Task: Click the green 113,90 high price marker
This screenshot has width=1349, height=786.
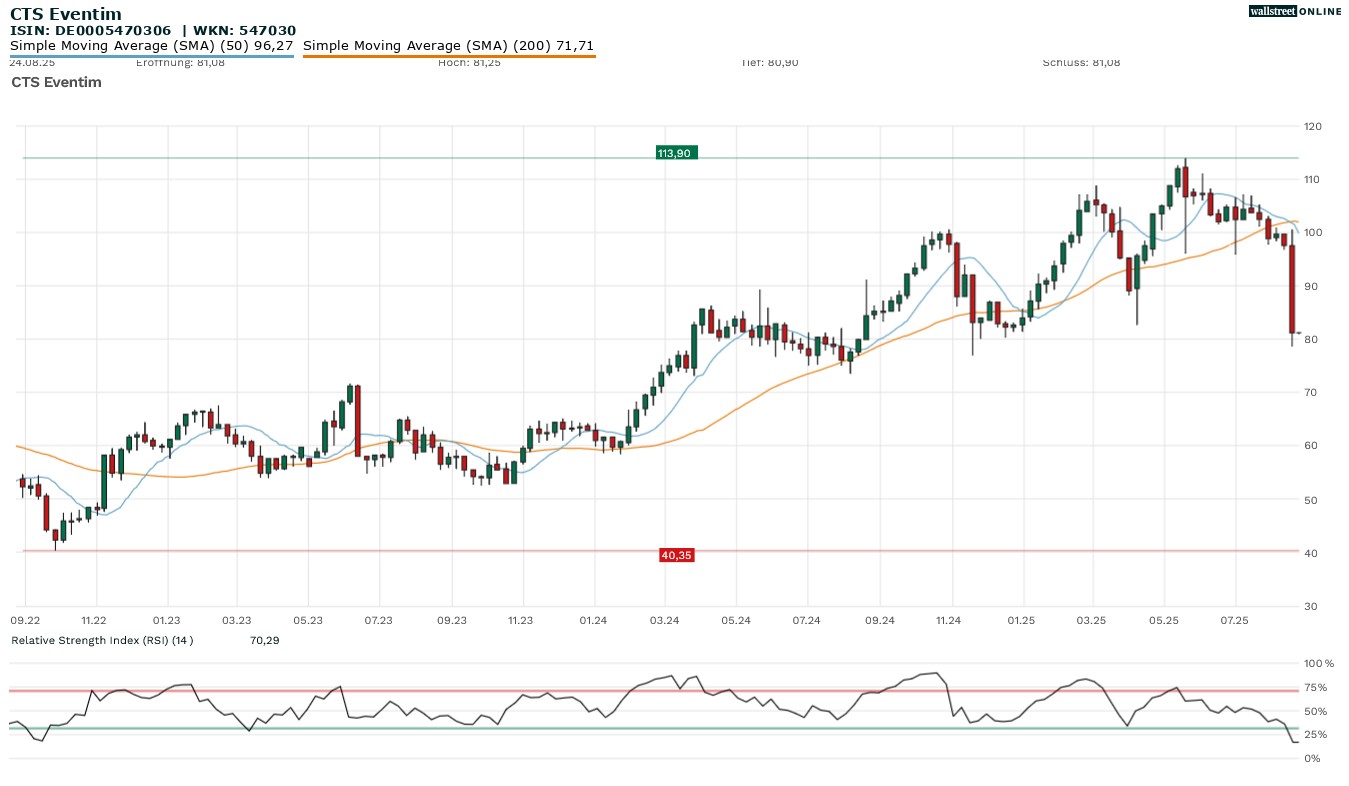Action: [x=676, y=153]
